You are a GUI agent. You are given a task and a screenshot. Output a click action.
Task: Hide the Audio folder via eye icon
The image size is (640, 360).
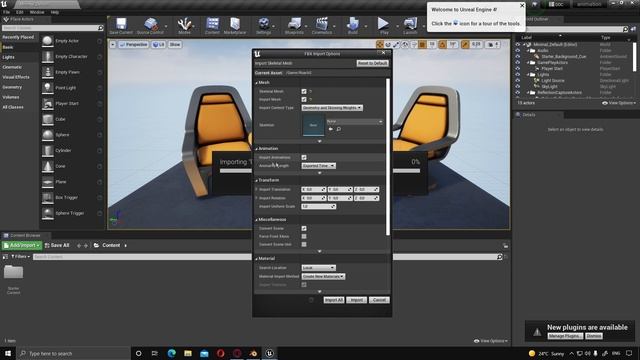518,51
